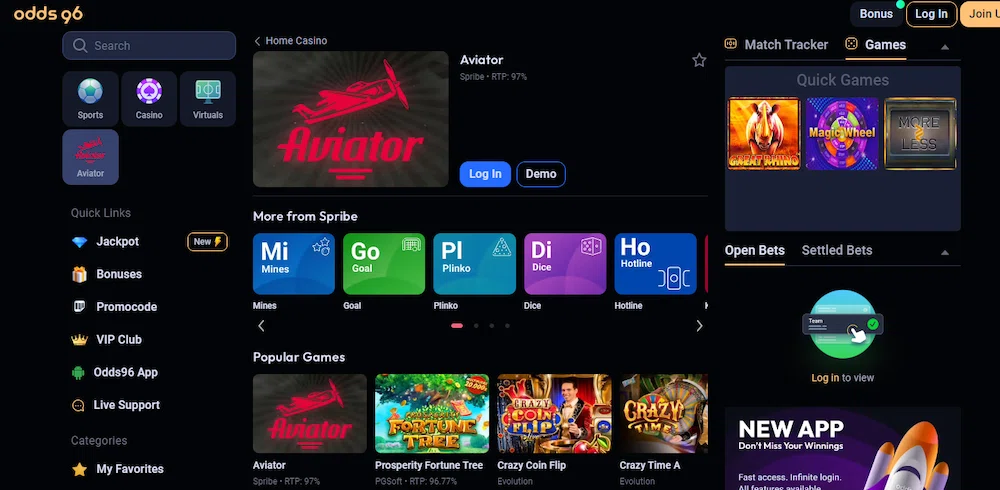Click the Live Support chat icon
Viewport: 1000px width, 490px height.
(78, 405)
